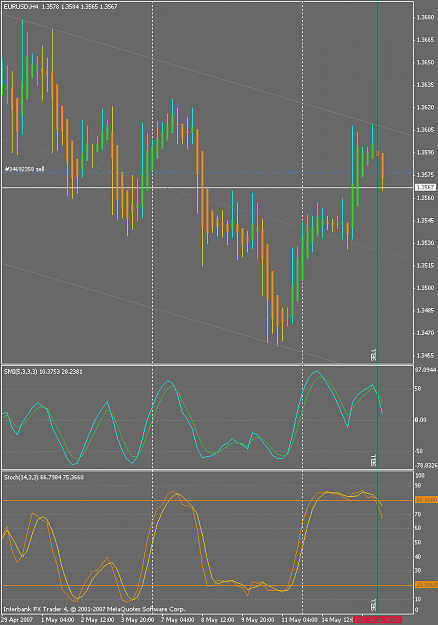
Task: Click the 90 value on Stochastic scale
Action: tap(418, 485)
